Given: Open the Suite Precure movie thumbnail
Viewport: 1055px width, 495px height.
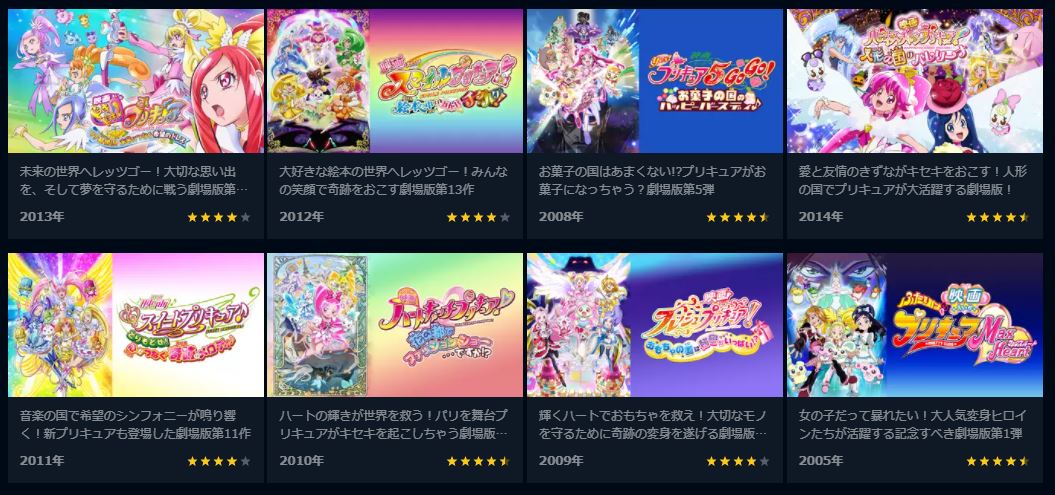Looking at the screenshot, I should (136, 325).
